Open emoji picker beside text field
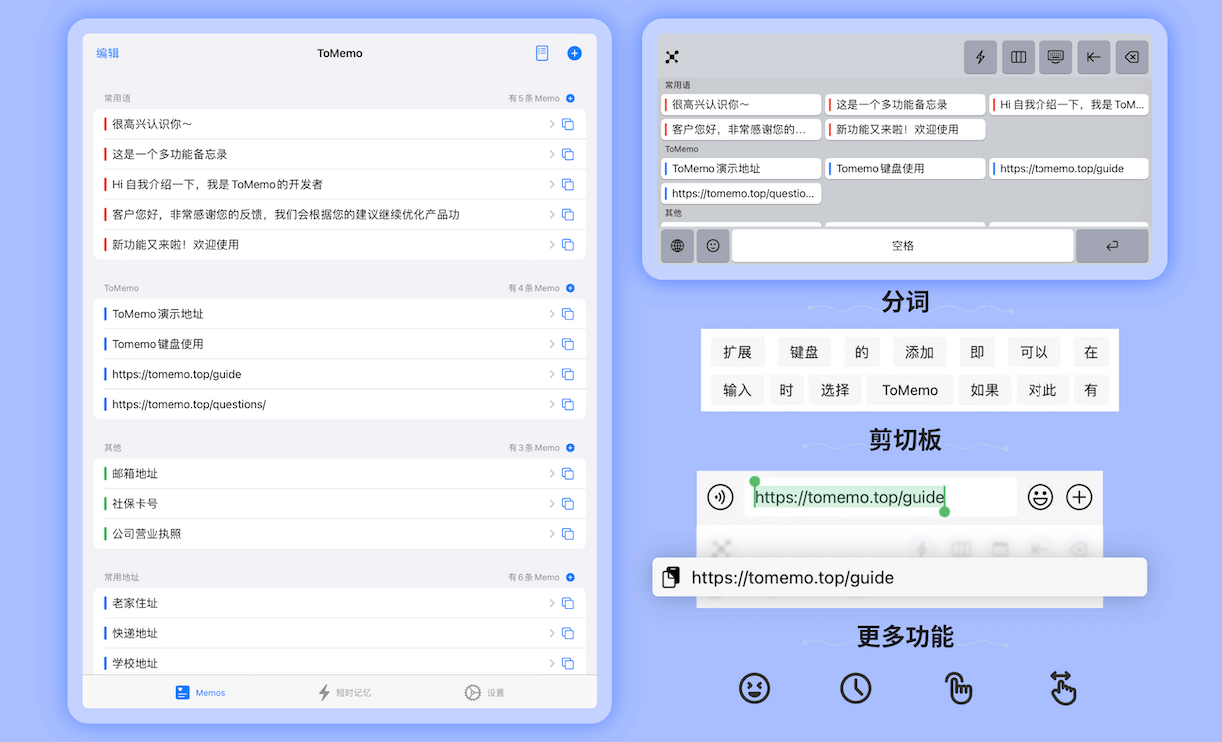1222x742 pixels. (x=1040, y=497)
